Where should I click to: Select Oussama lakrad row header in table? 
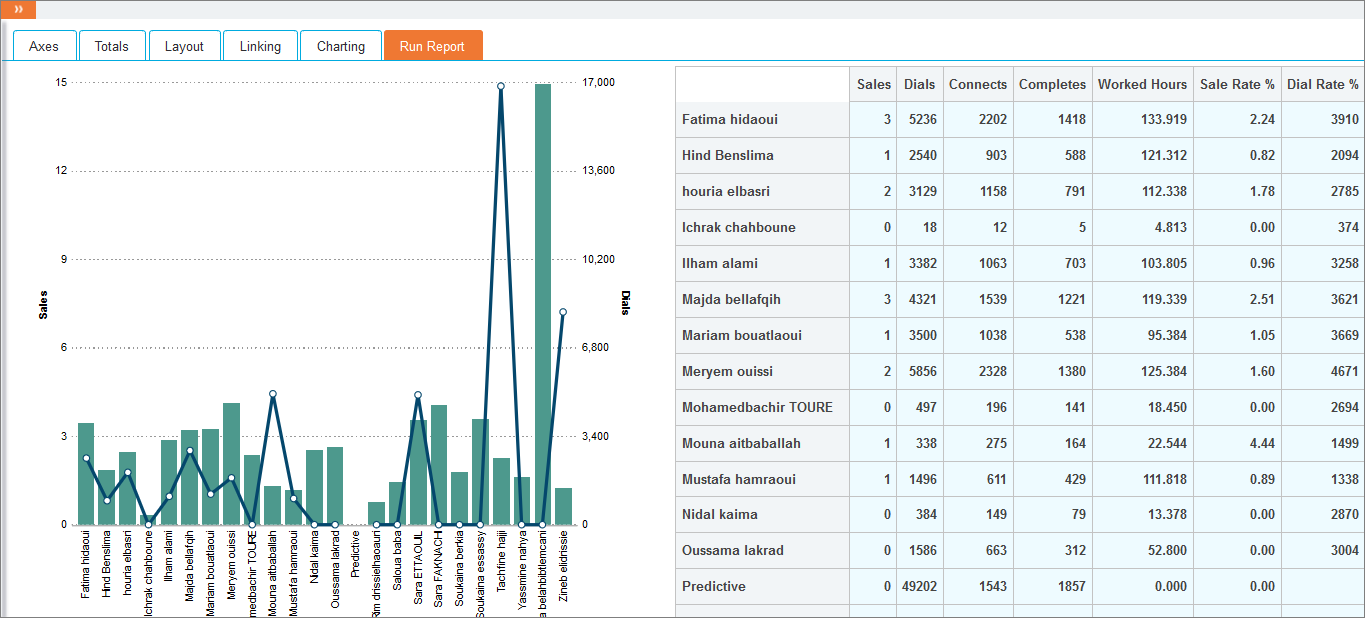pyautogui.click(x=763, y=551)
